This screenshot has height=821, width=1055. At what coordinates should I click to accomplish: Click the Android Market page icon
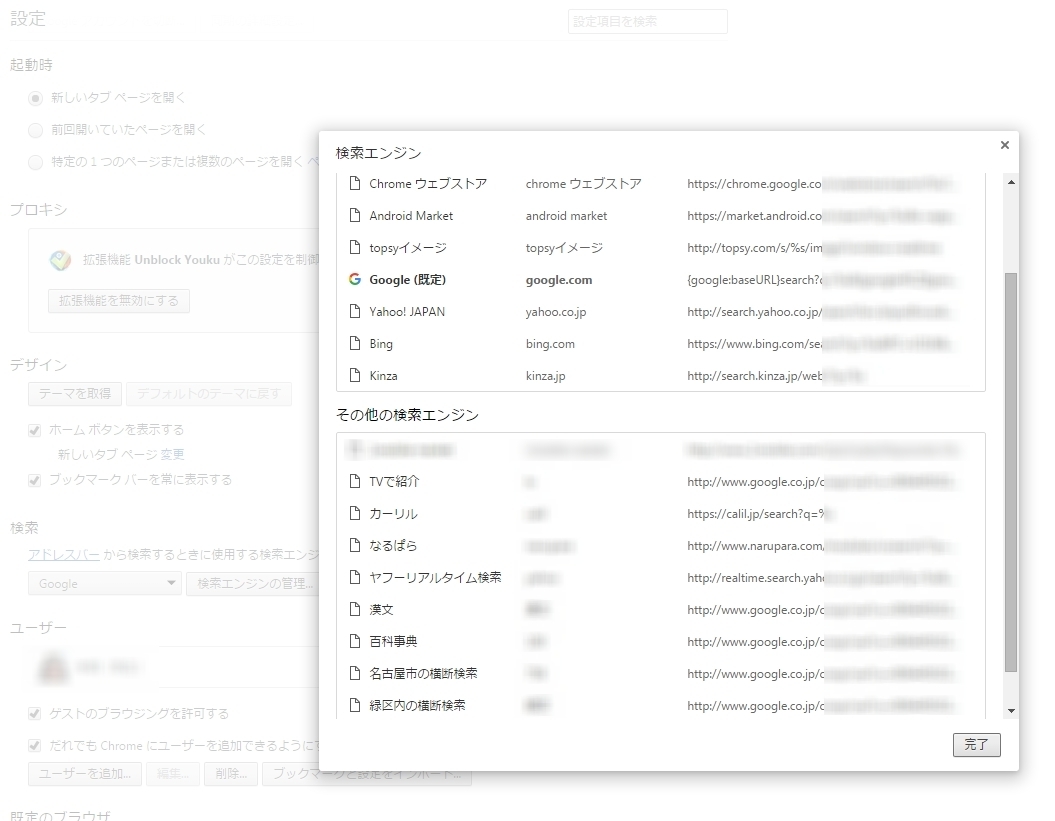pyautogui.click(x=355, y=215)
